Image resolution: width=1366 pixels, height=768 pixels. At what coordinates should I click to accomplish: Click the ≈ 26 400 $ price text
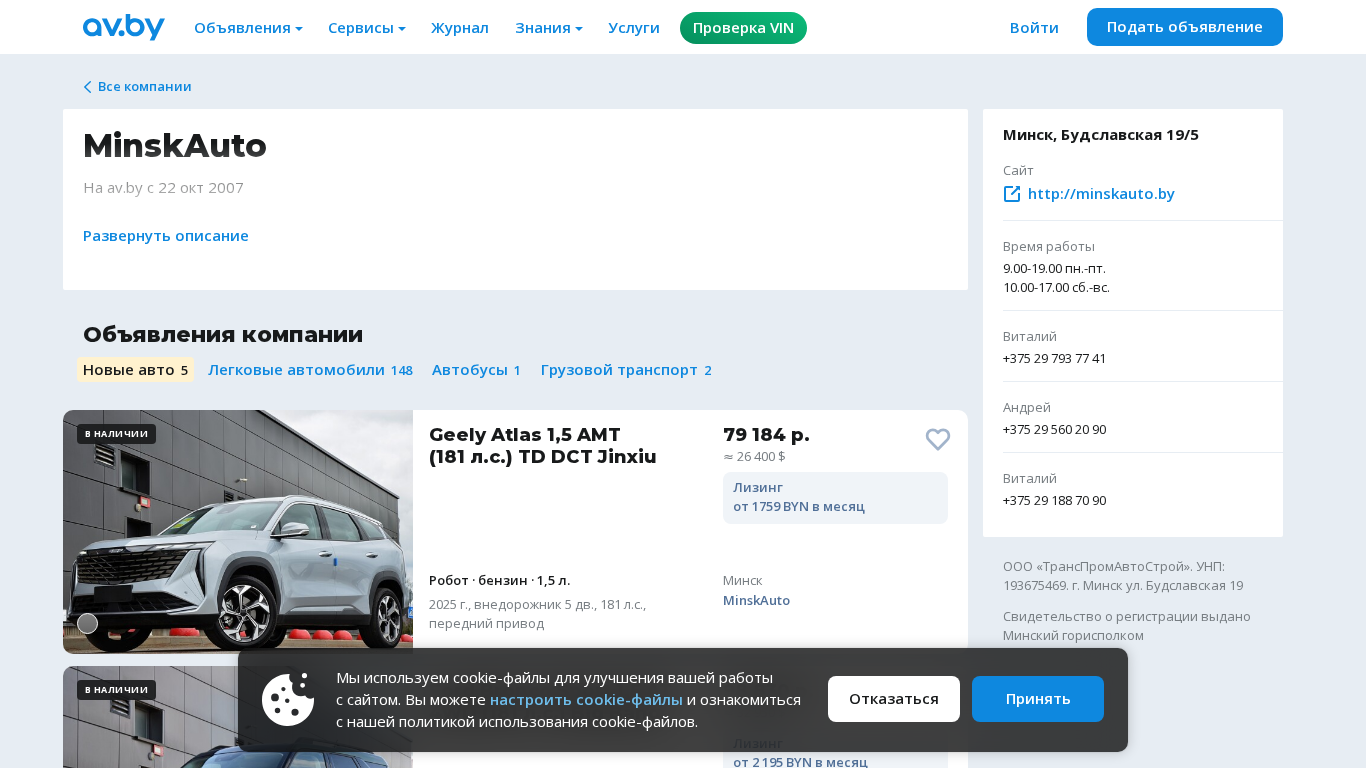click(x=754, y=457)
